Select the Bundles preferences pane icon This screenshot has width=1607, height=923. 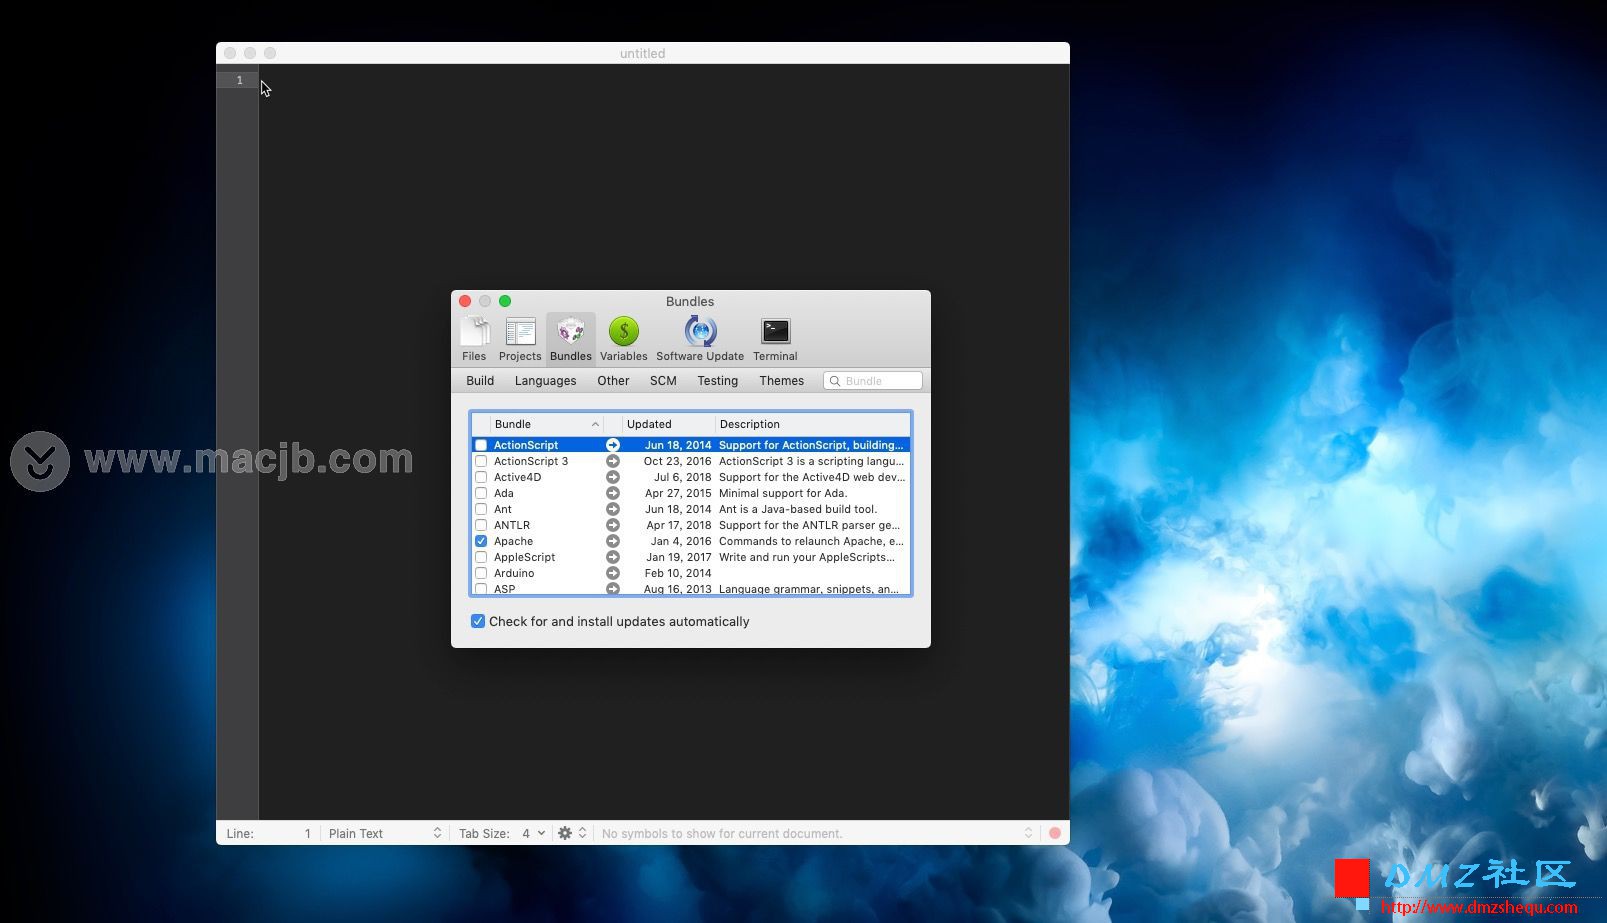click(x=571, y=339)
